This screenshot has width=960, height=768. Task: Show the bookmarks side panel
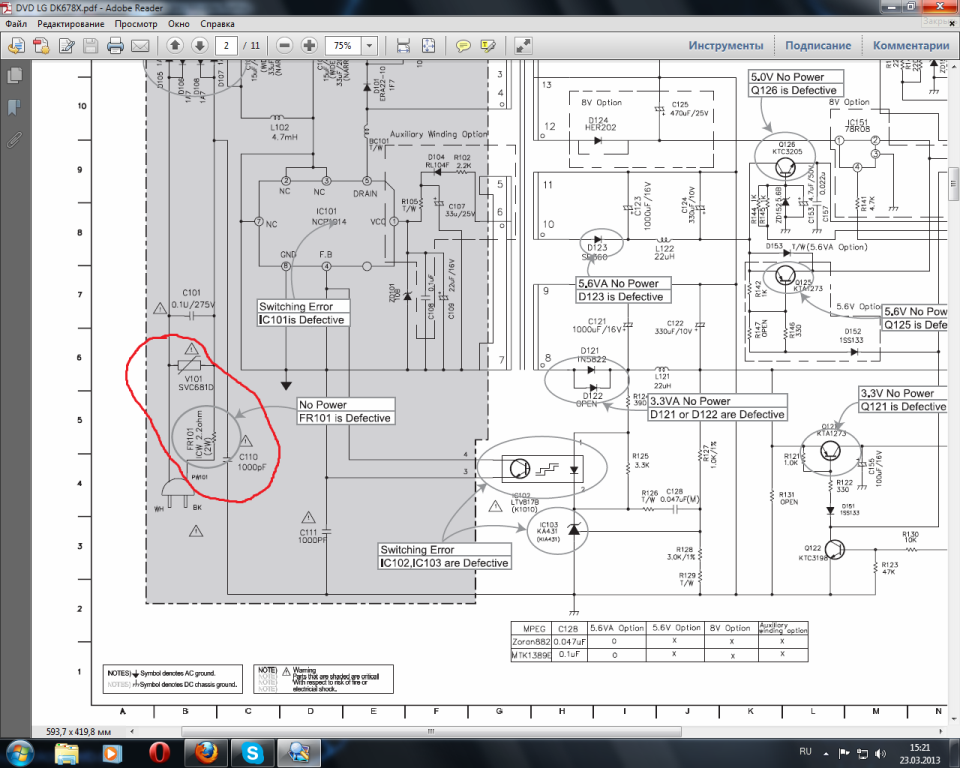pyautogui.click(x=15, y=107)
